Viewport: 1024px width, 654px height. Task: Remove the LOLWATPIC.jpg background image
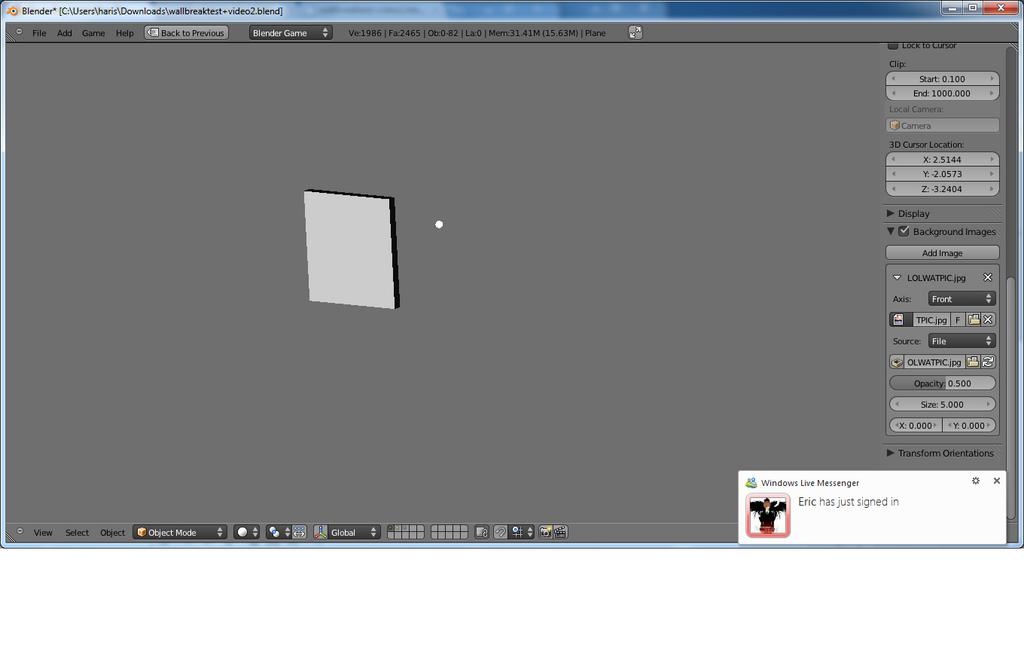click(x=987, y=278)
